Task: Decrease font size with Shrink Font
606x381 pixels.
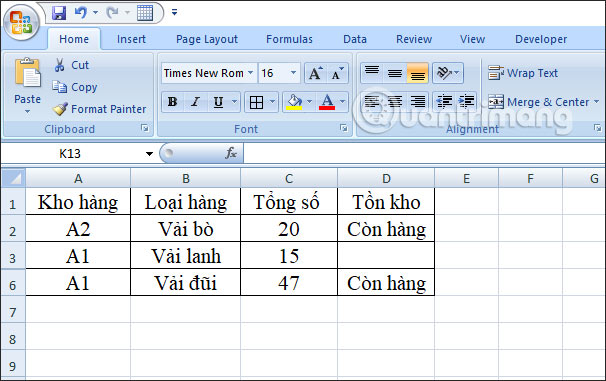Action: 337,73
